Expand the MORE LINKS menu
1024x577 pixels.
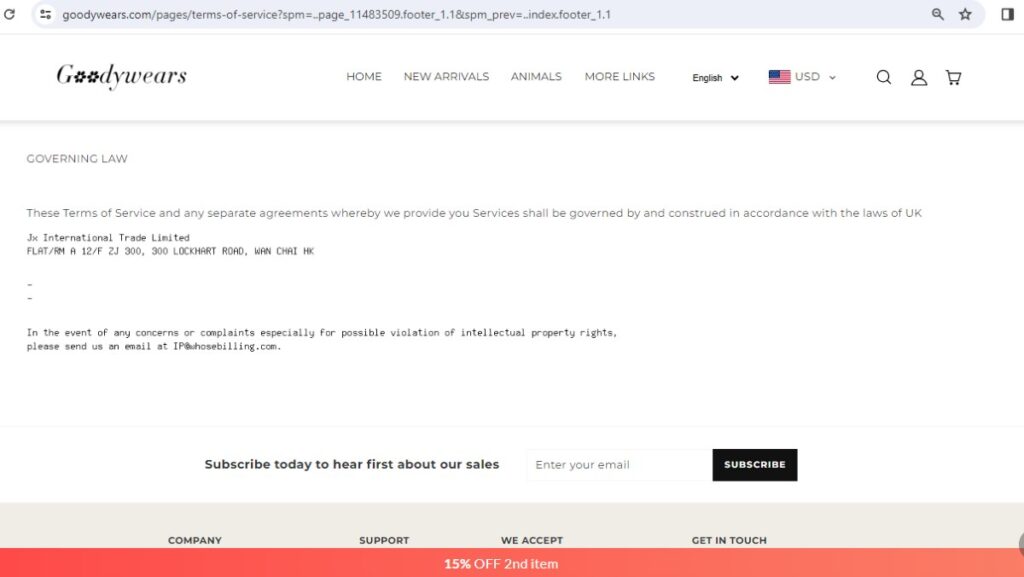[x=620, y=77]
